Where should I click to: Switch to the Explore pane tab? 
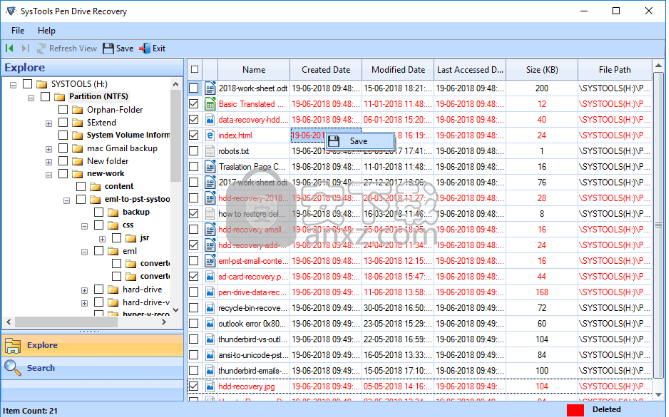[92, 345]
